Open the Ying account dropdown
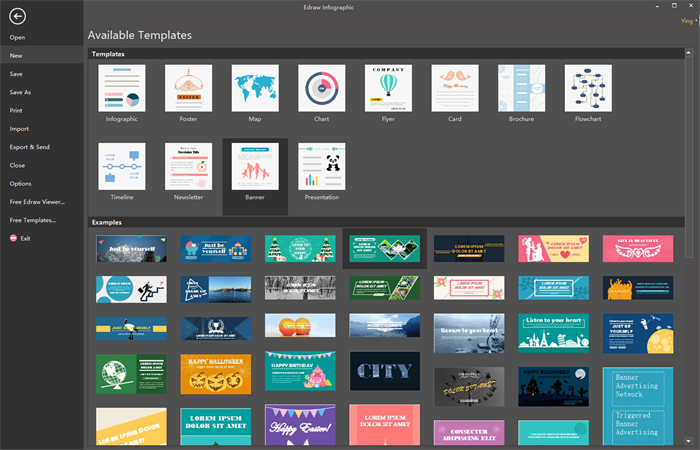 coord(689,21)
